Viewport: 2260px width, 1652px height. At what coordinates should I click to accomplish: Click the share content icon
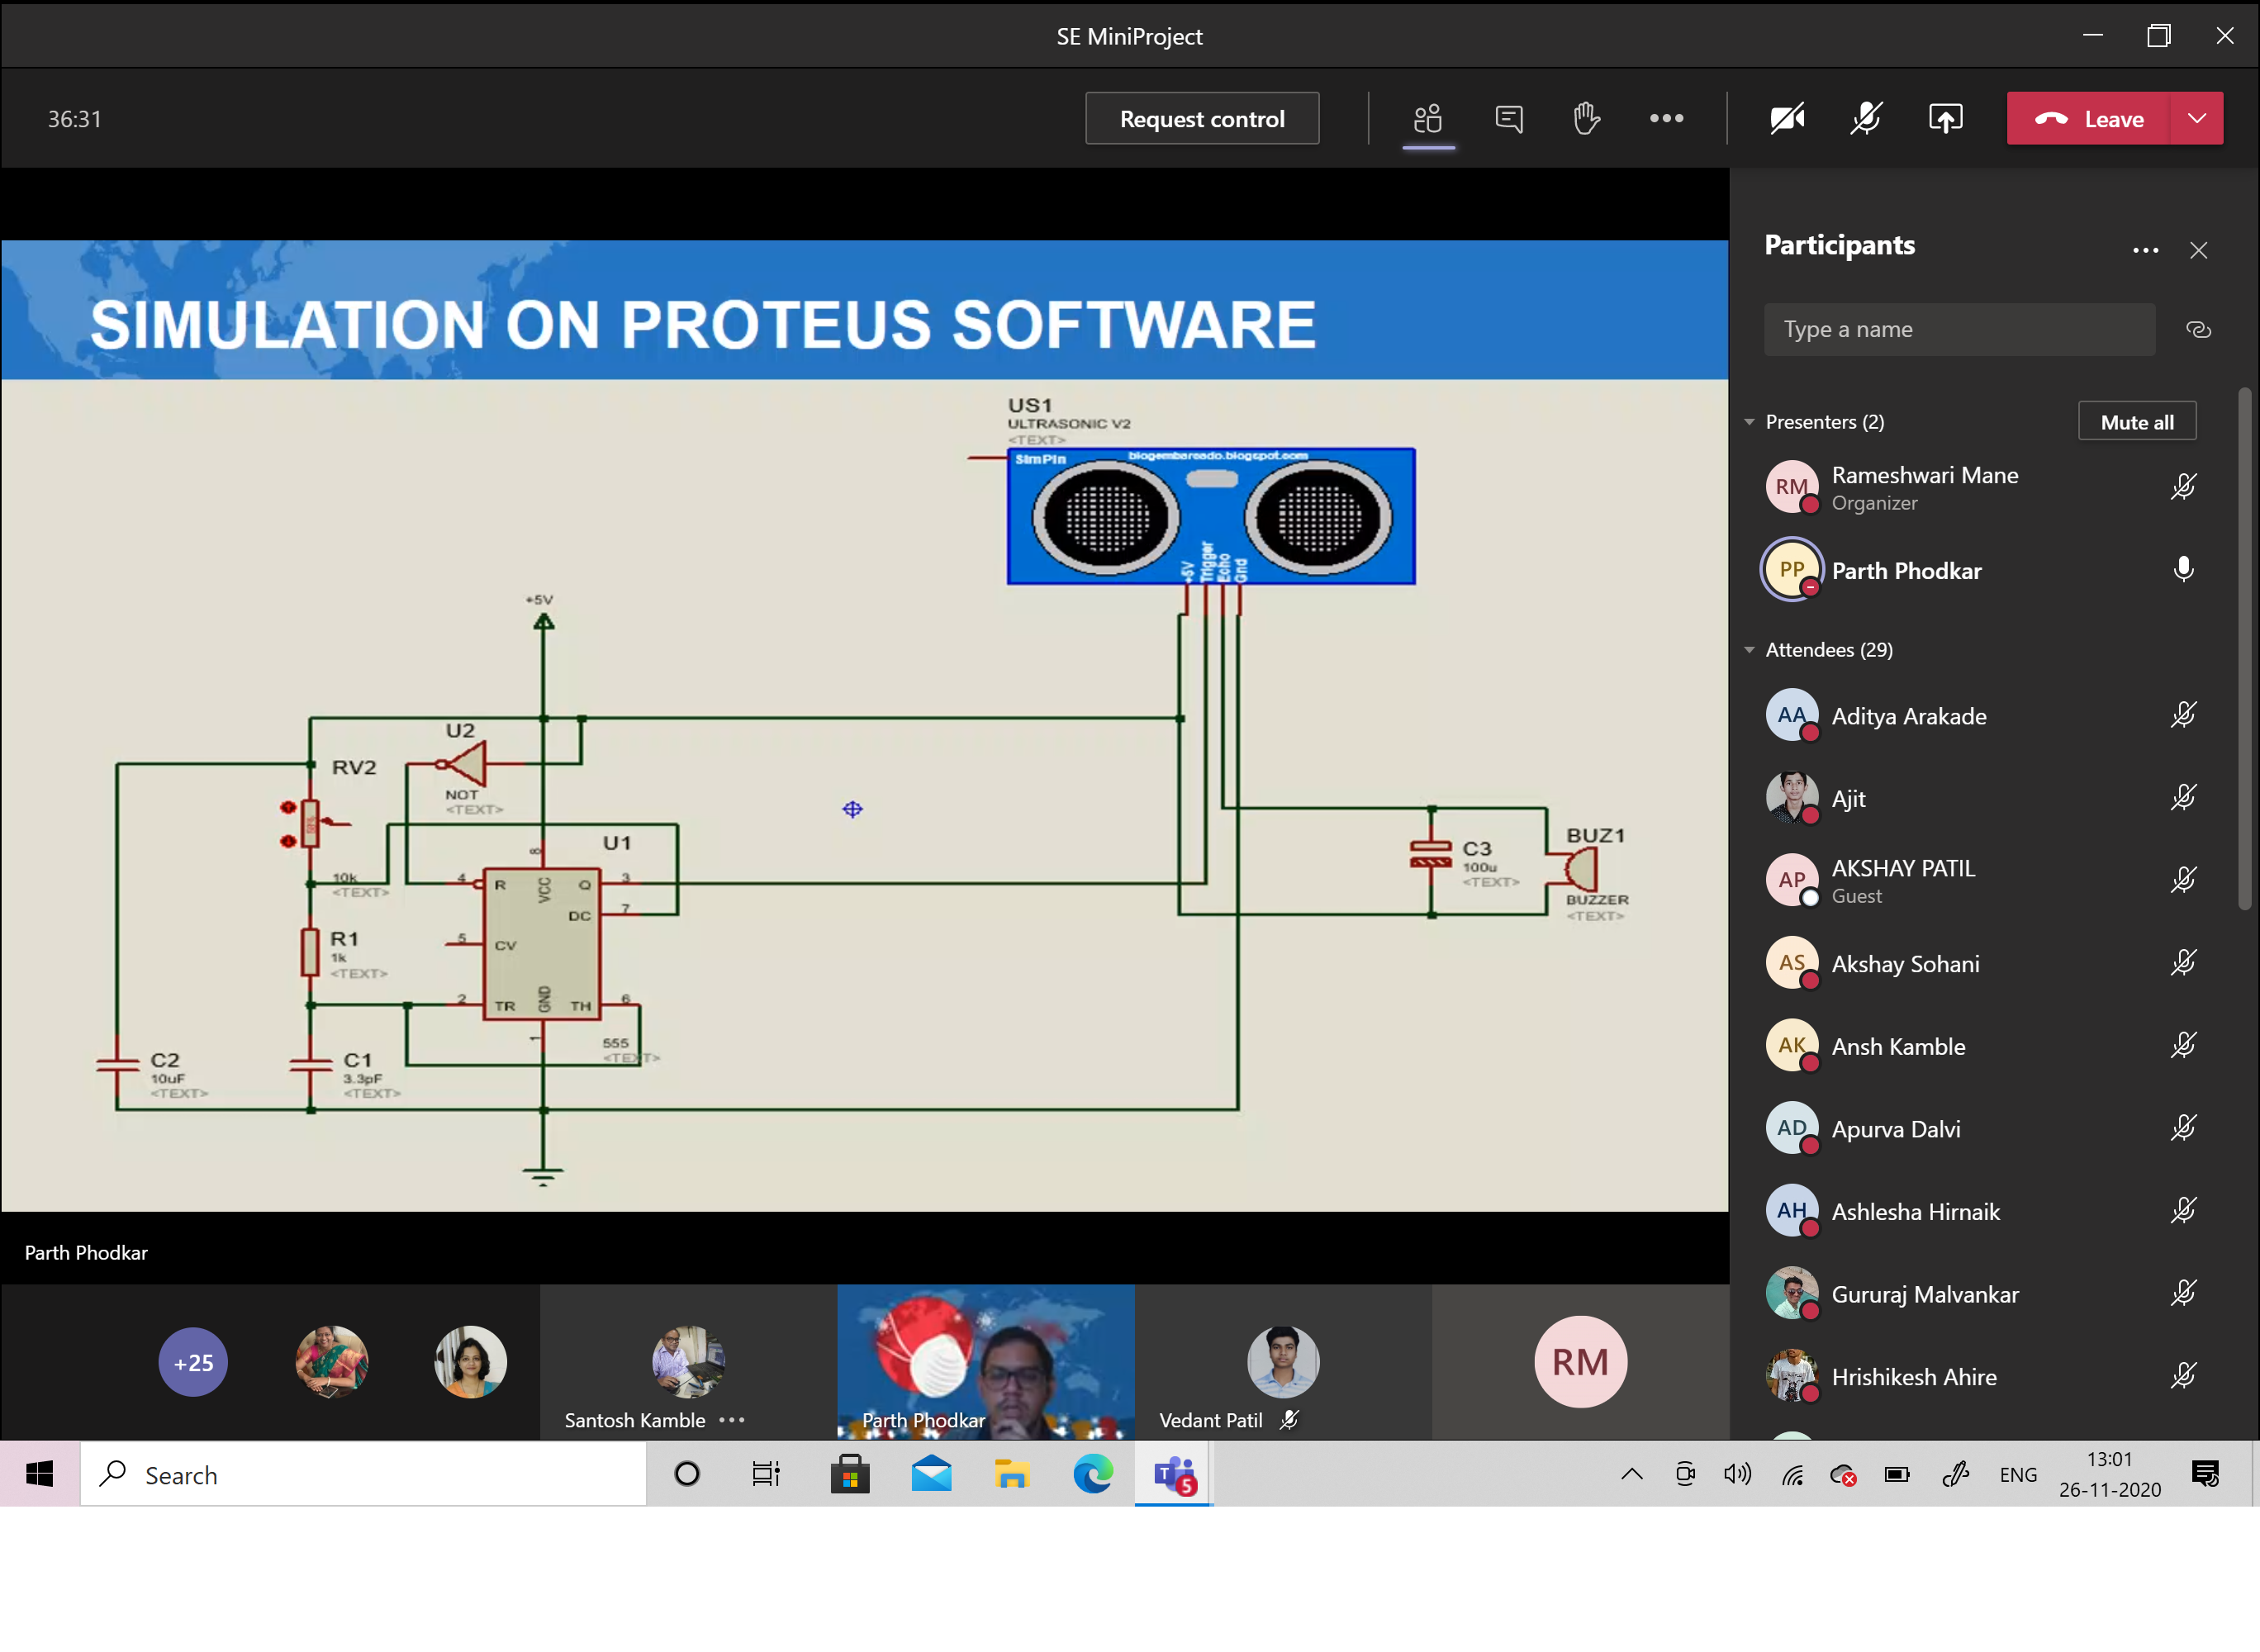pos(1945,119)
